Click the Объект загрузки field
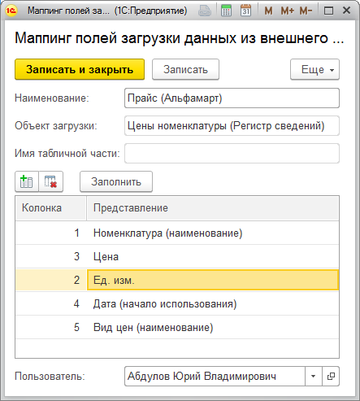 tap(232, 126)
